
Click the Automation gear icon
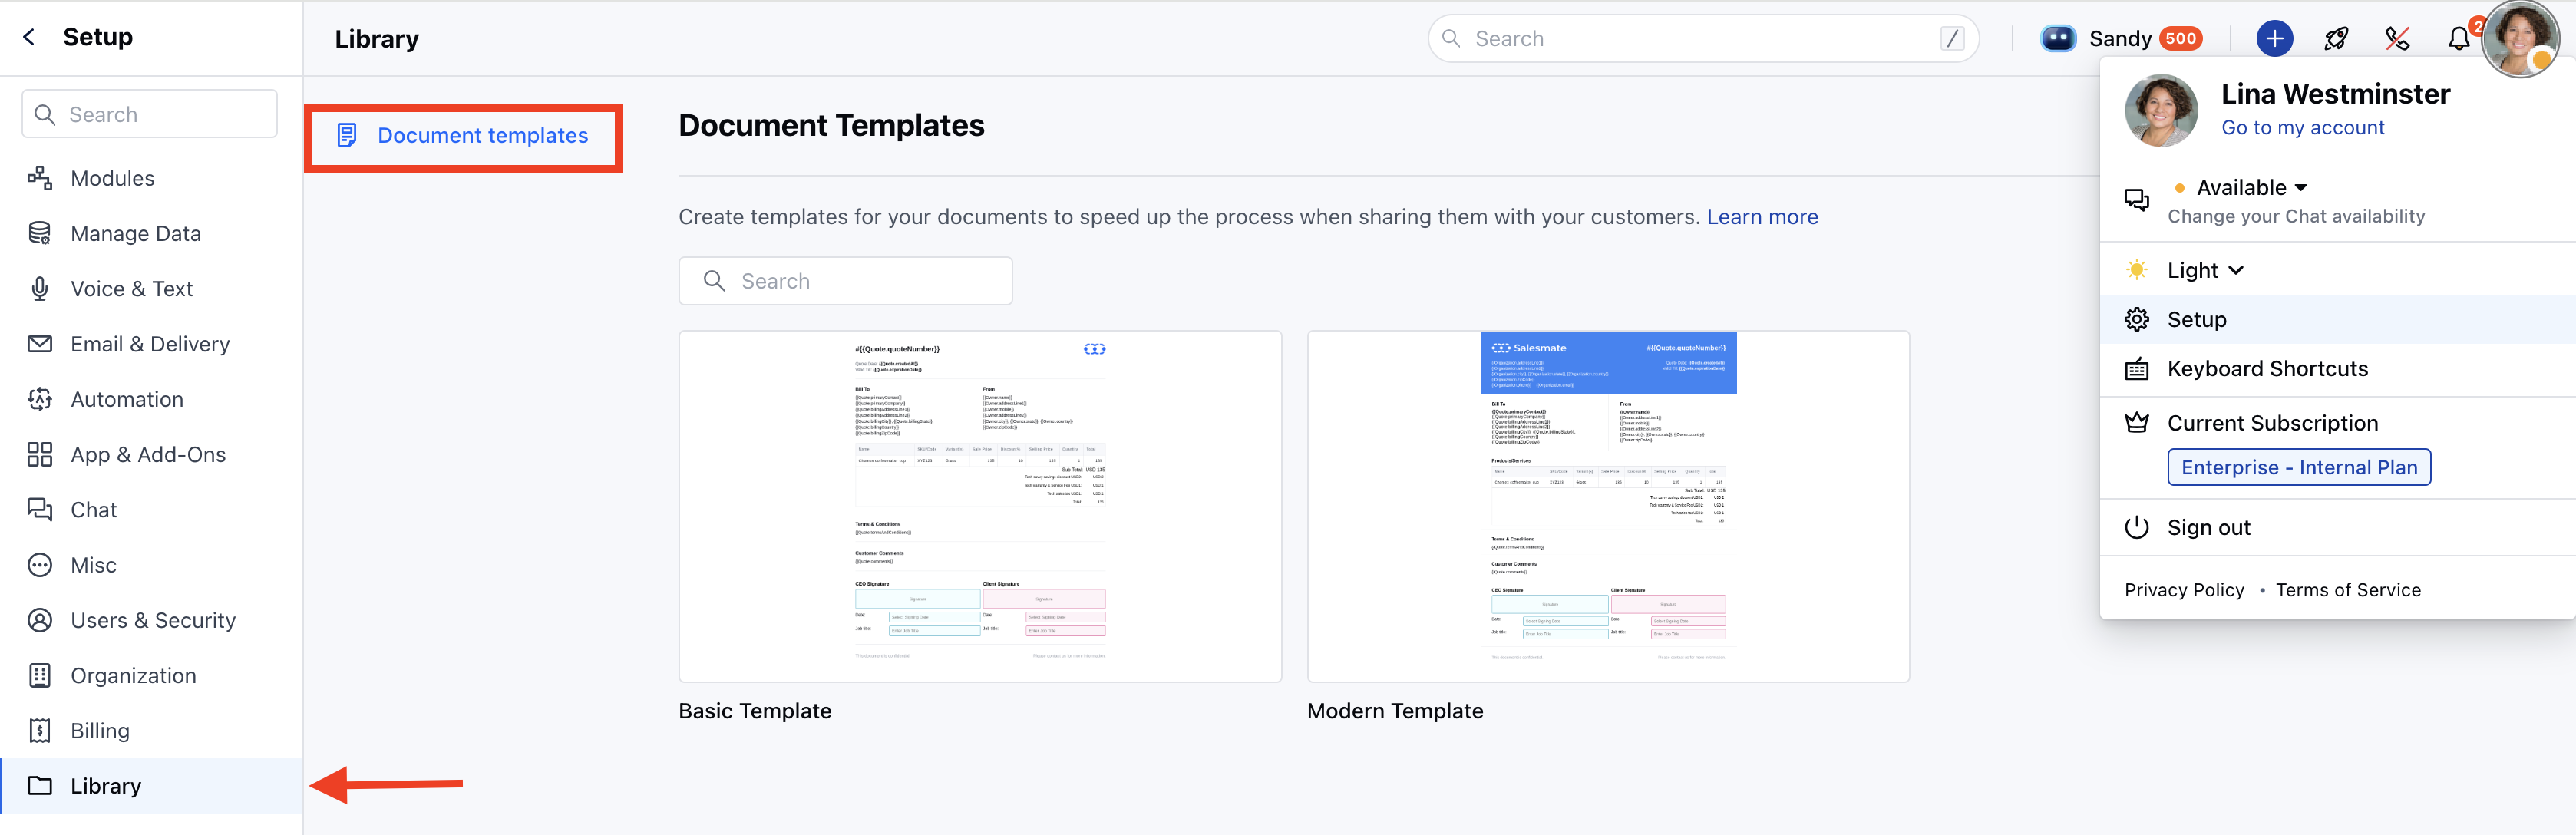pos(40,399)
